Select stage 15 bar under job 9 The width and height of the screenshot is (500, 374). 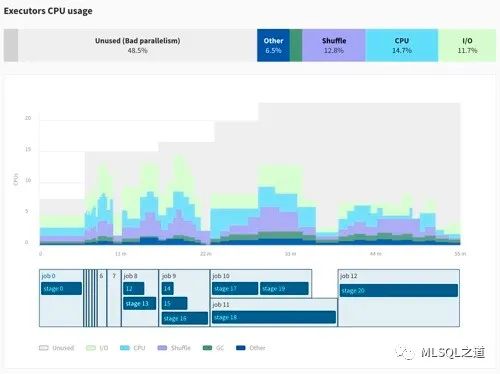(x=174, y=304)
